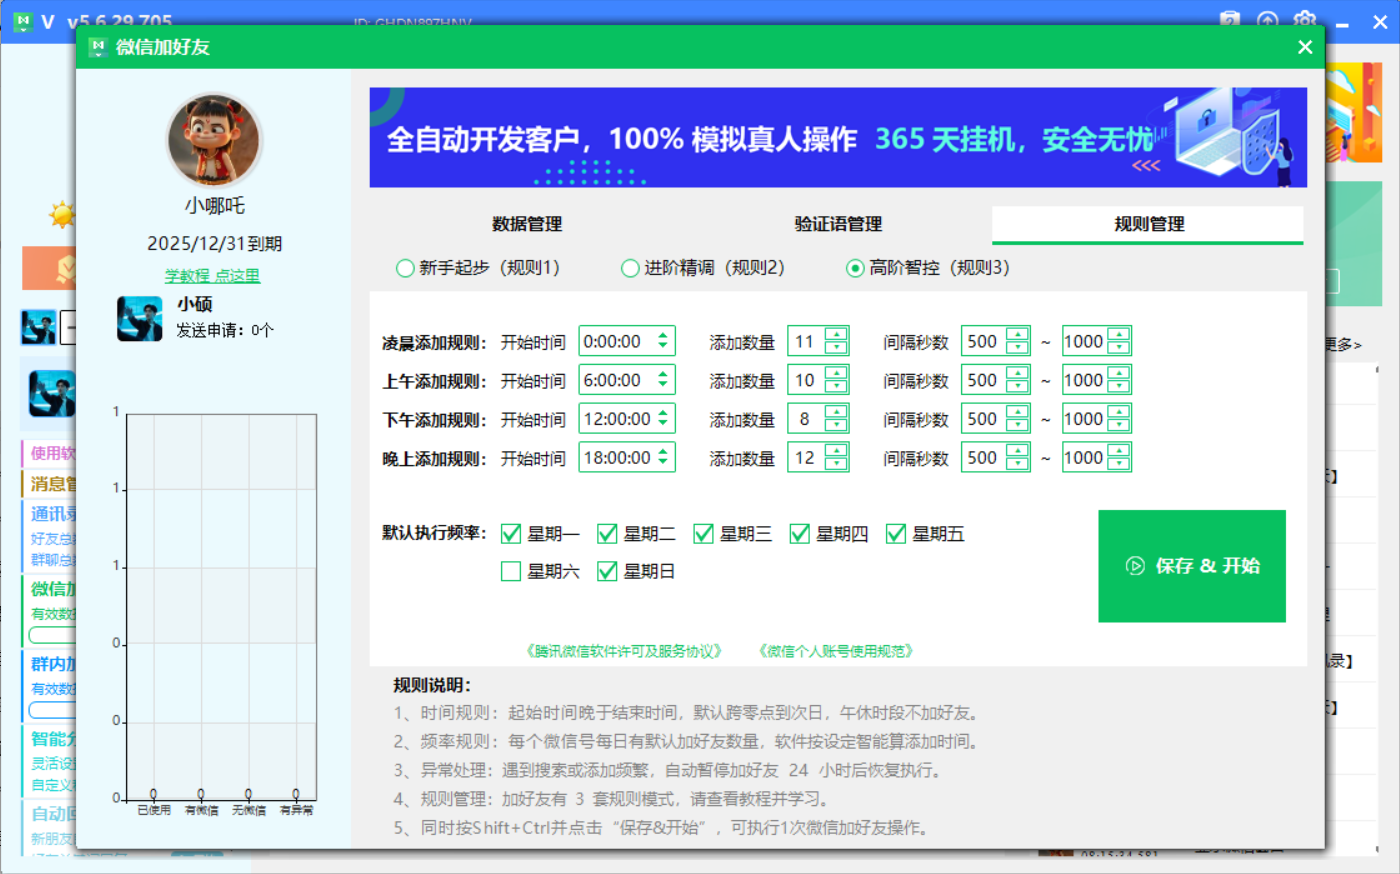Open the 微信个人账号使用规范 link
Image resolution: width=1400 pixels, height=874 pixels.
click(x=836, y=651)
